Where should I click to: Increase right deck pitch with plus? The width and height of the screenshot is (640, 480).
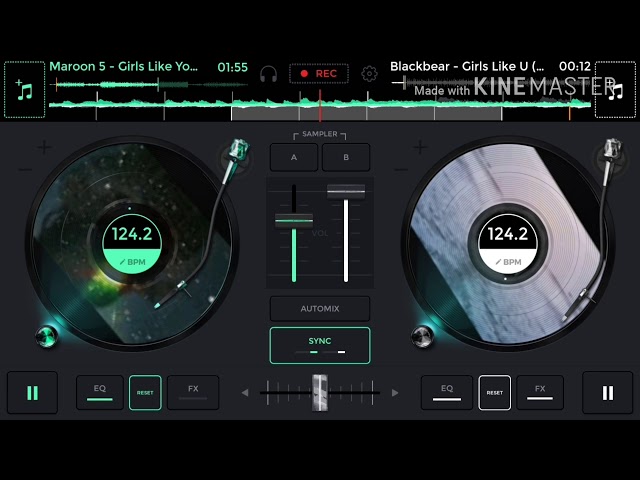420,147
